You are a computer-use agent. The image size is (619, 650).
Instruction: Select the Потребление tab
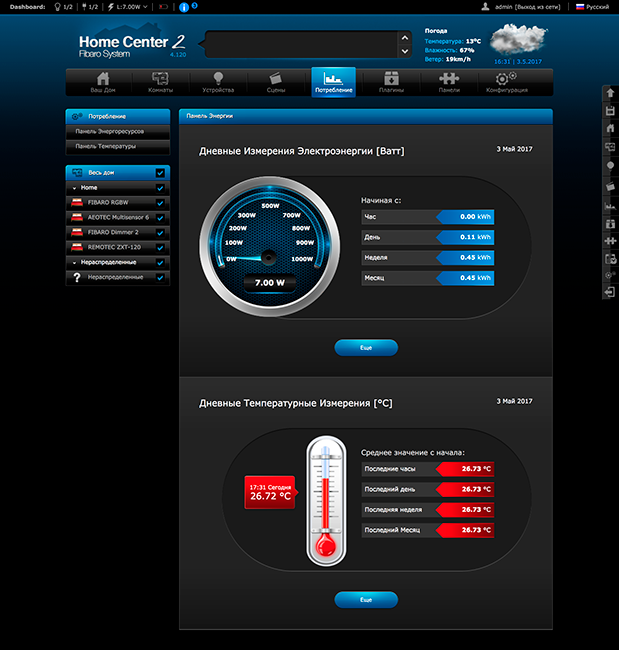(333, 82)
